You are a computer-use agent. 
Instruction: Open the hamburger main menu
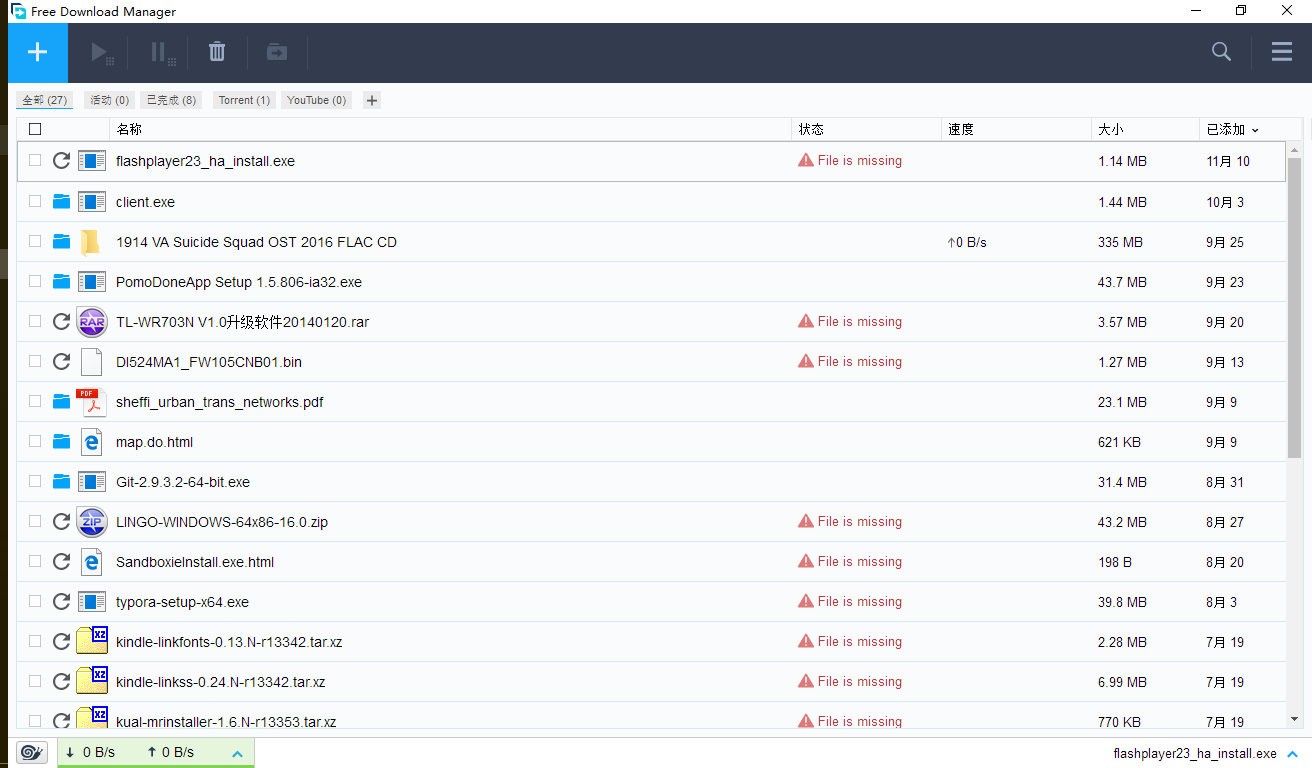pos(1282,52)
